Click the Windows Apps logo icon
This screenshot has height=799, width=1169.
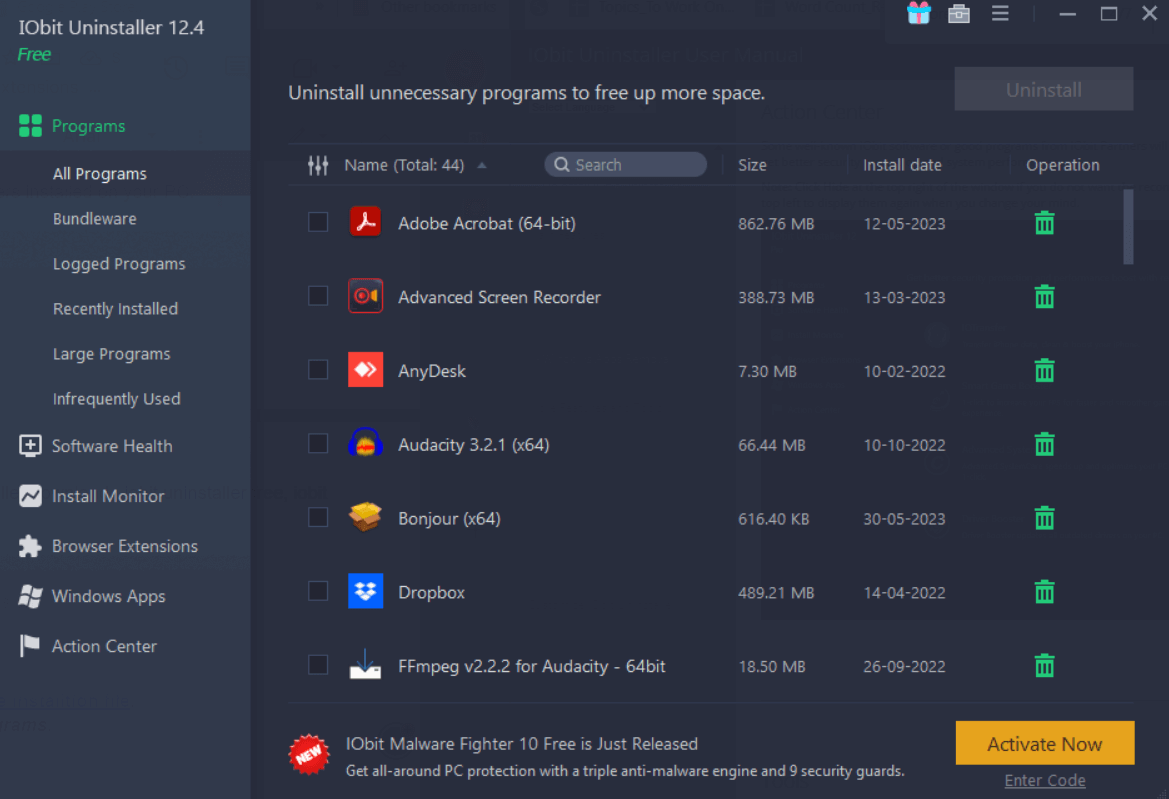point(30,596)
